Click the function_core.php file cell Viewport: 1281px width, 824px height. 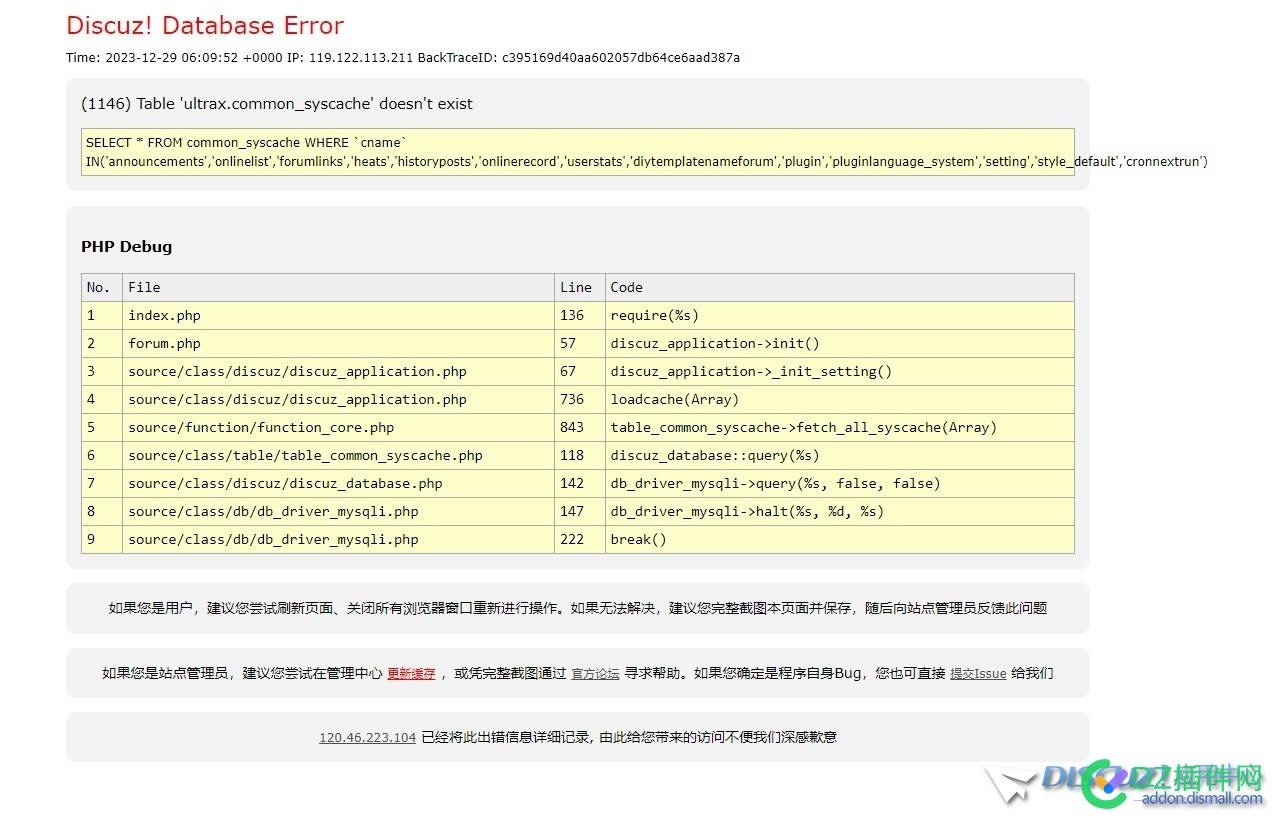pos(338,427)
